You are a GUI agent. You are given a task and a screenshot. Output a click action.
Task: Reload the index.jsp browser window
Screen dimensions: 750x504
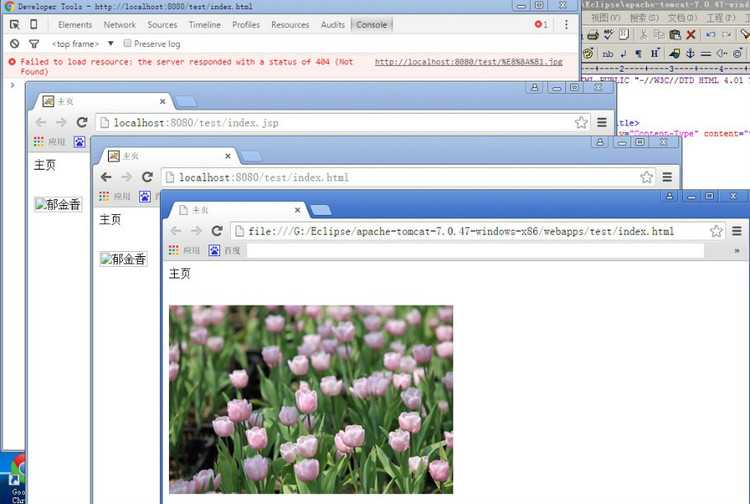pyautogui.click(x=82, y=122)
